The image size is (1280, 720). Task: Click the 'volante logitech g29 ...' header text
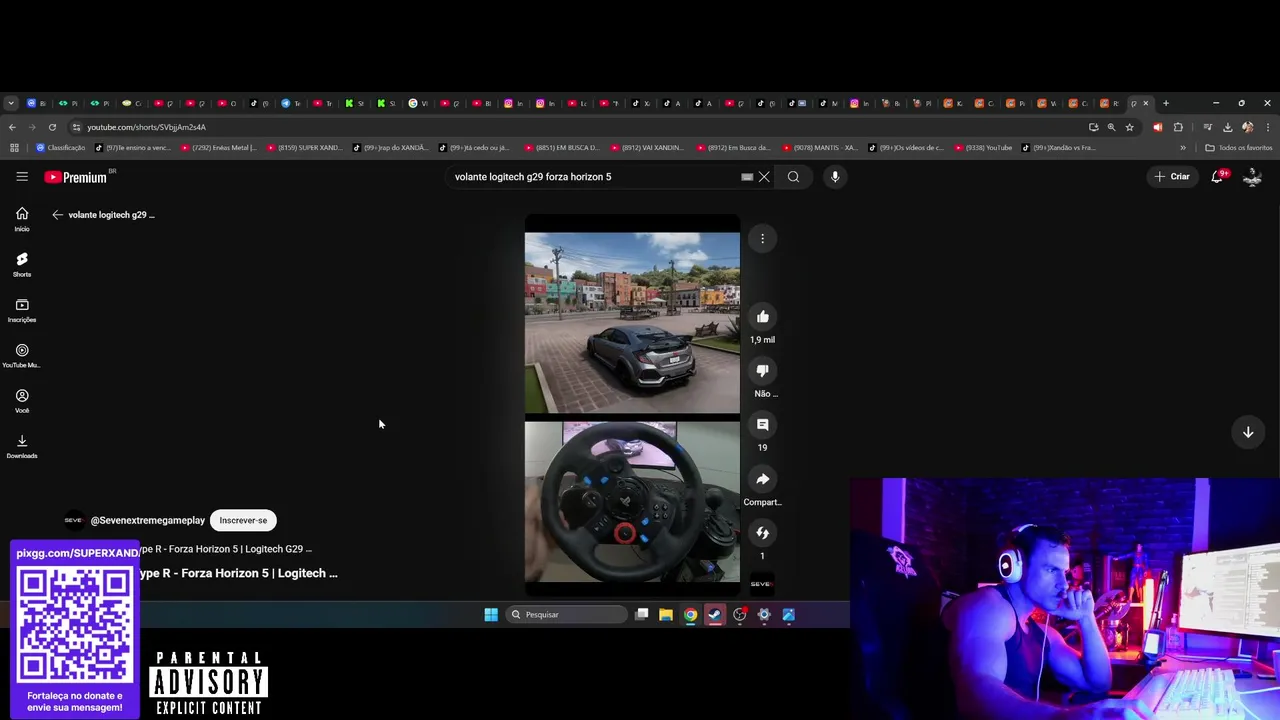coord(112,215)
